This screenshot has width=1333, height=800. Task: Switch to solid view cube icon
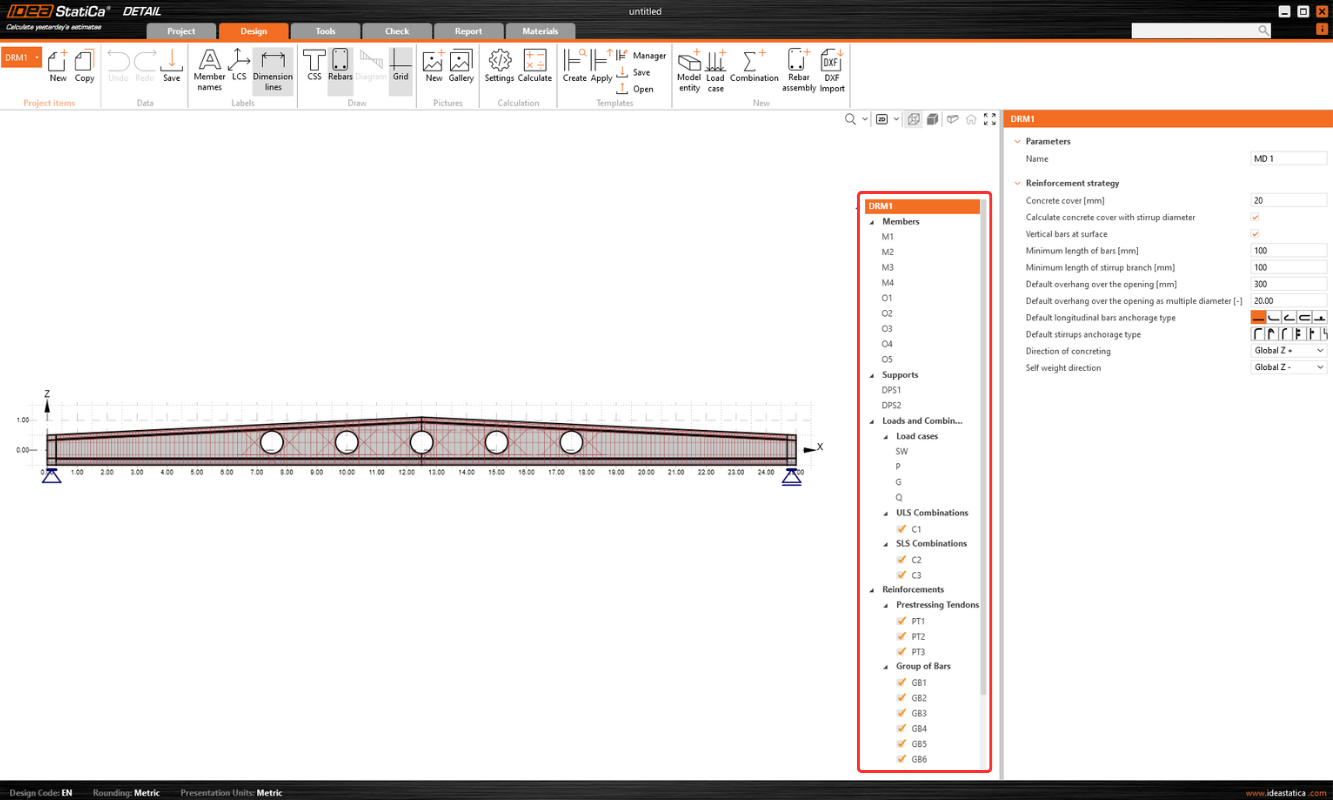(x=932, y=119)
